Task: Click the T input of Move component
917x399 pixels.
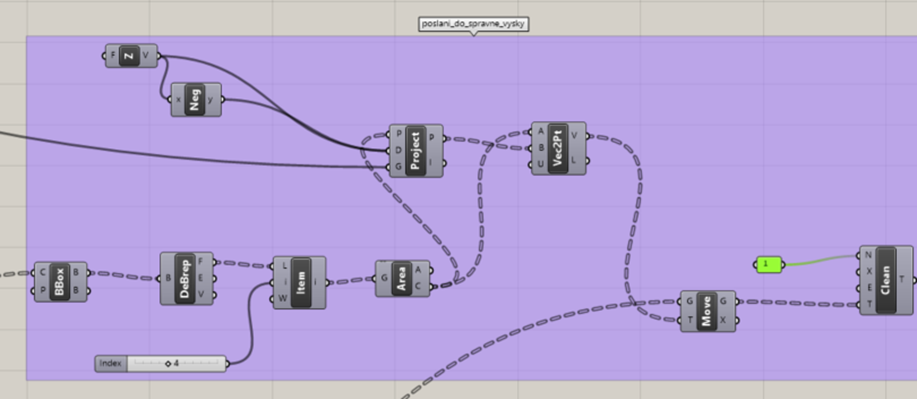Action: point(691,320)
